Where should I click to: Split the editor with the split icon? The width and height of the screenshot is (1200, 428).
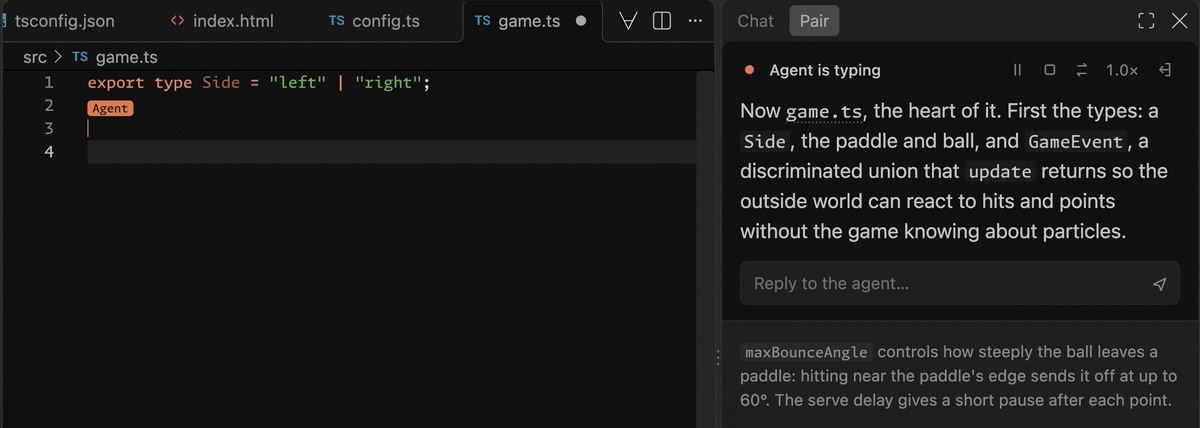pyautogui.click(x=661, y=21)
